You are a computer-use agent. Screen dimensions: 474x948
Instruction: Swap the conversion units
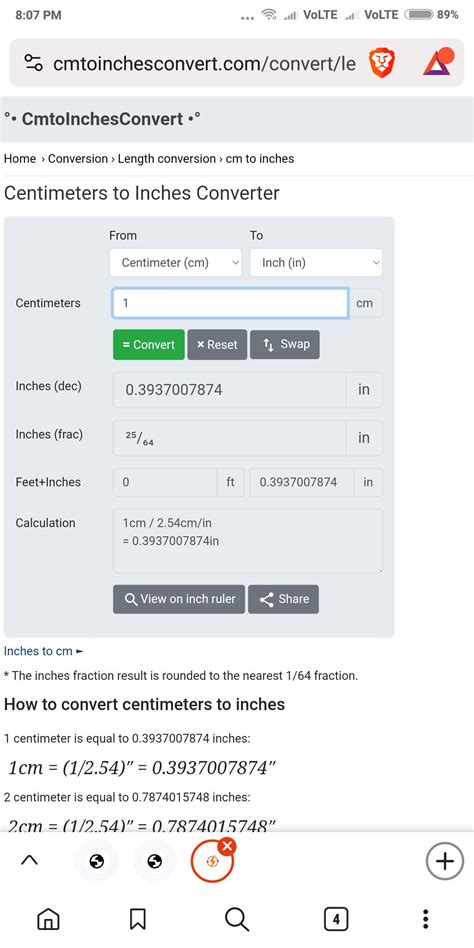coord(285,345)
